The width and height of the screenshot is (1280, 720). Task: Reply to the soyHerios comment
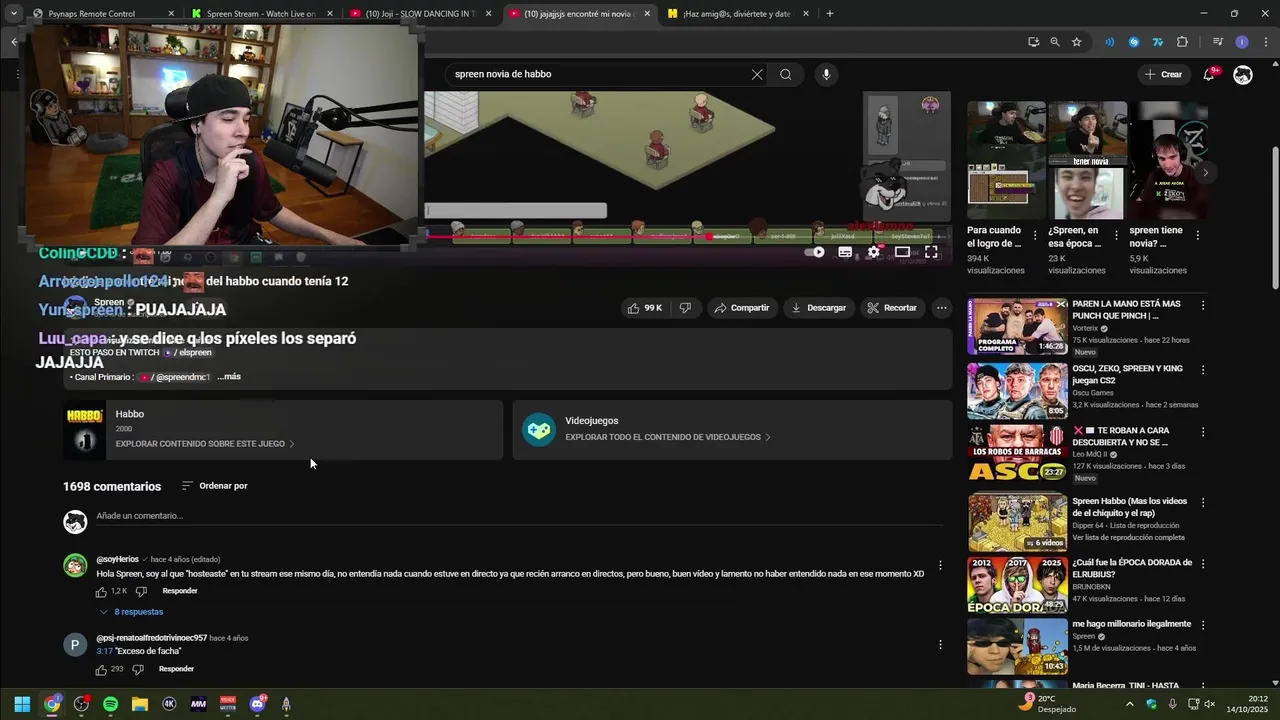pos(180,591)
